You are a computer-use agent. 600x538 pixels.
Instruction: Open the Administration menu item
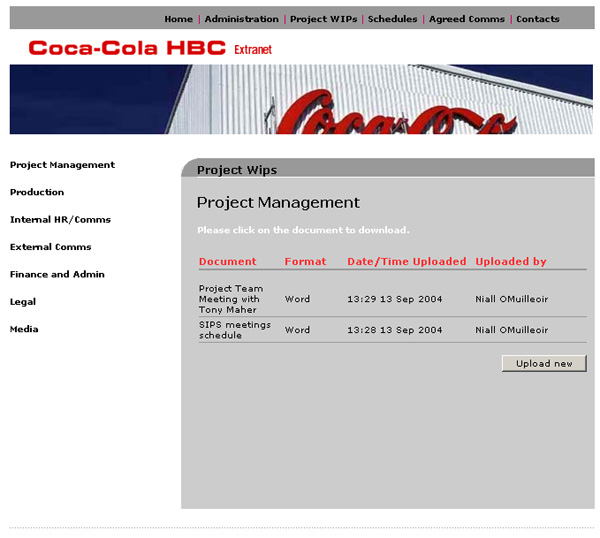pyautogui.click(x=241, y=19)
